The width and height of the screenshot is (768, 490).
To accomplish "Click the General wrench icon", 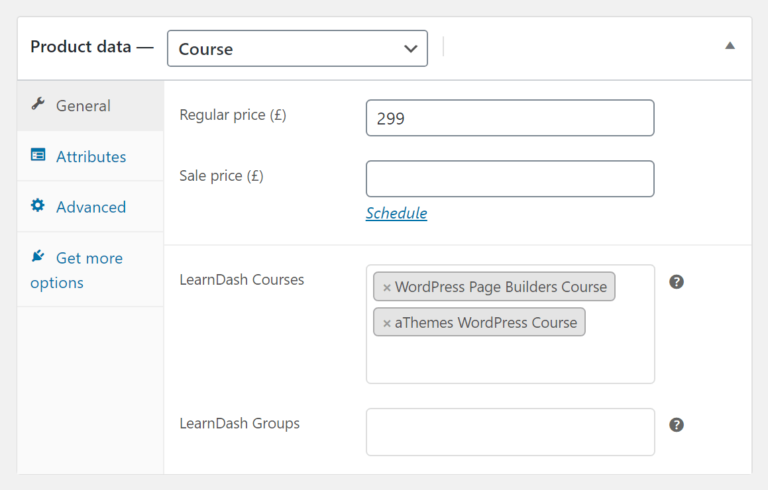I will tap(38, 105).
